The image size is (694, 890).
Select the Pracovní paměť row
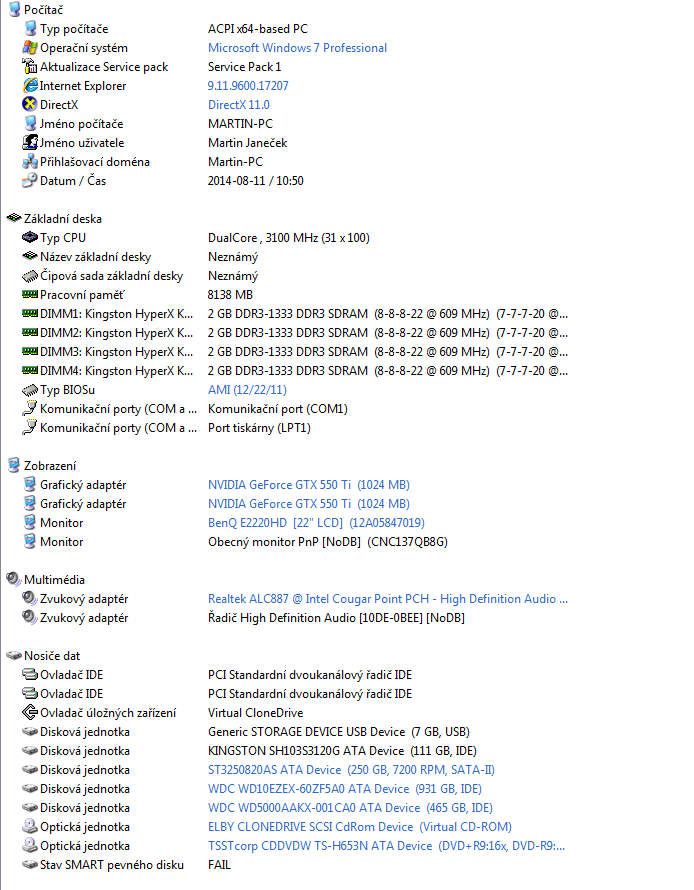coord(82,295)
